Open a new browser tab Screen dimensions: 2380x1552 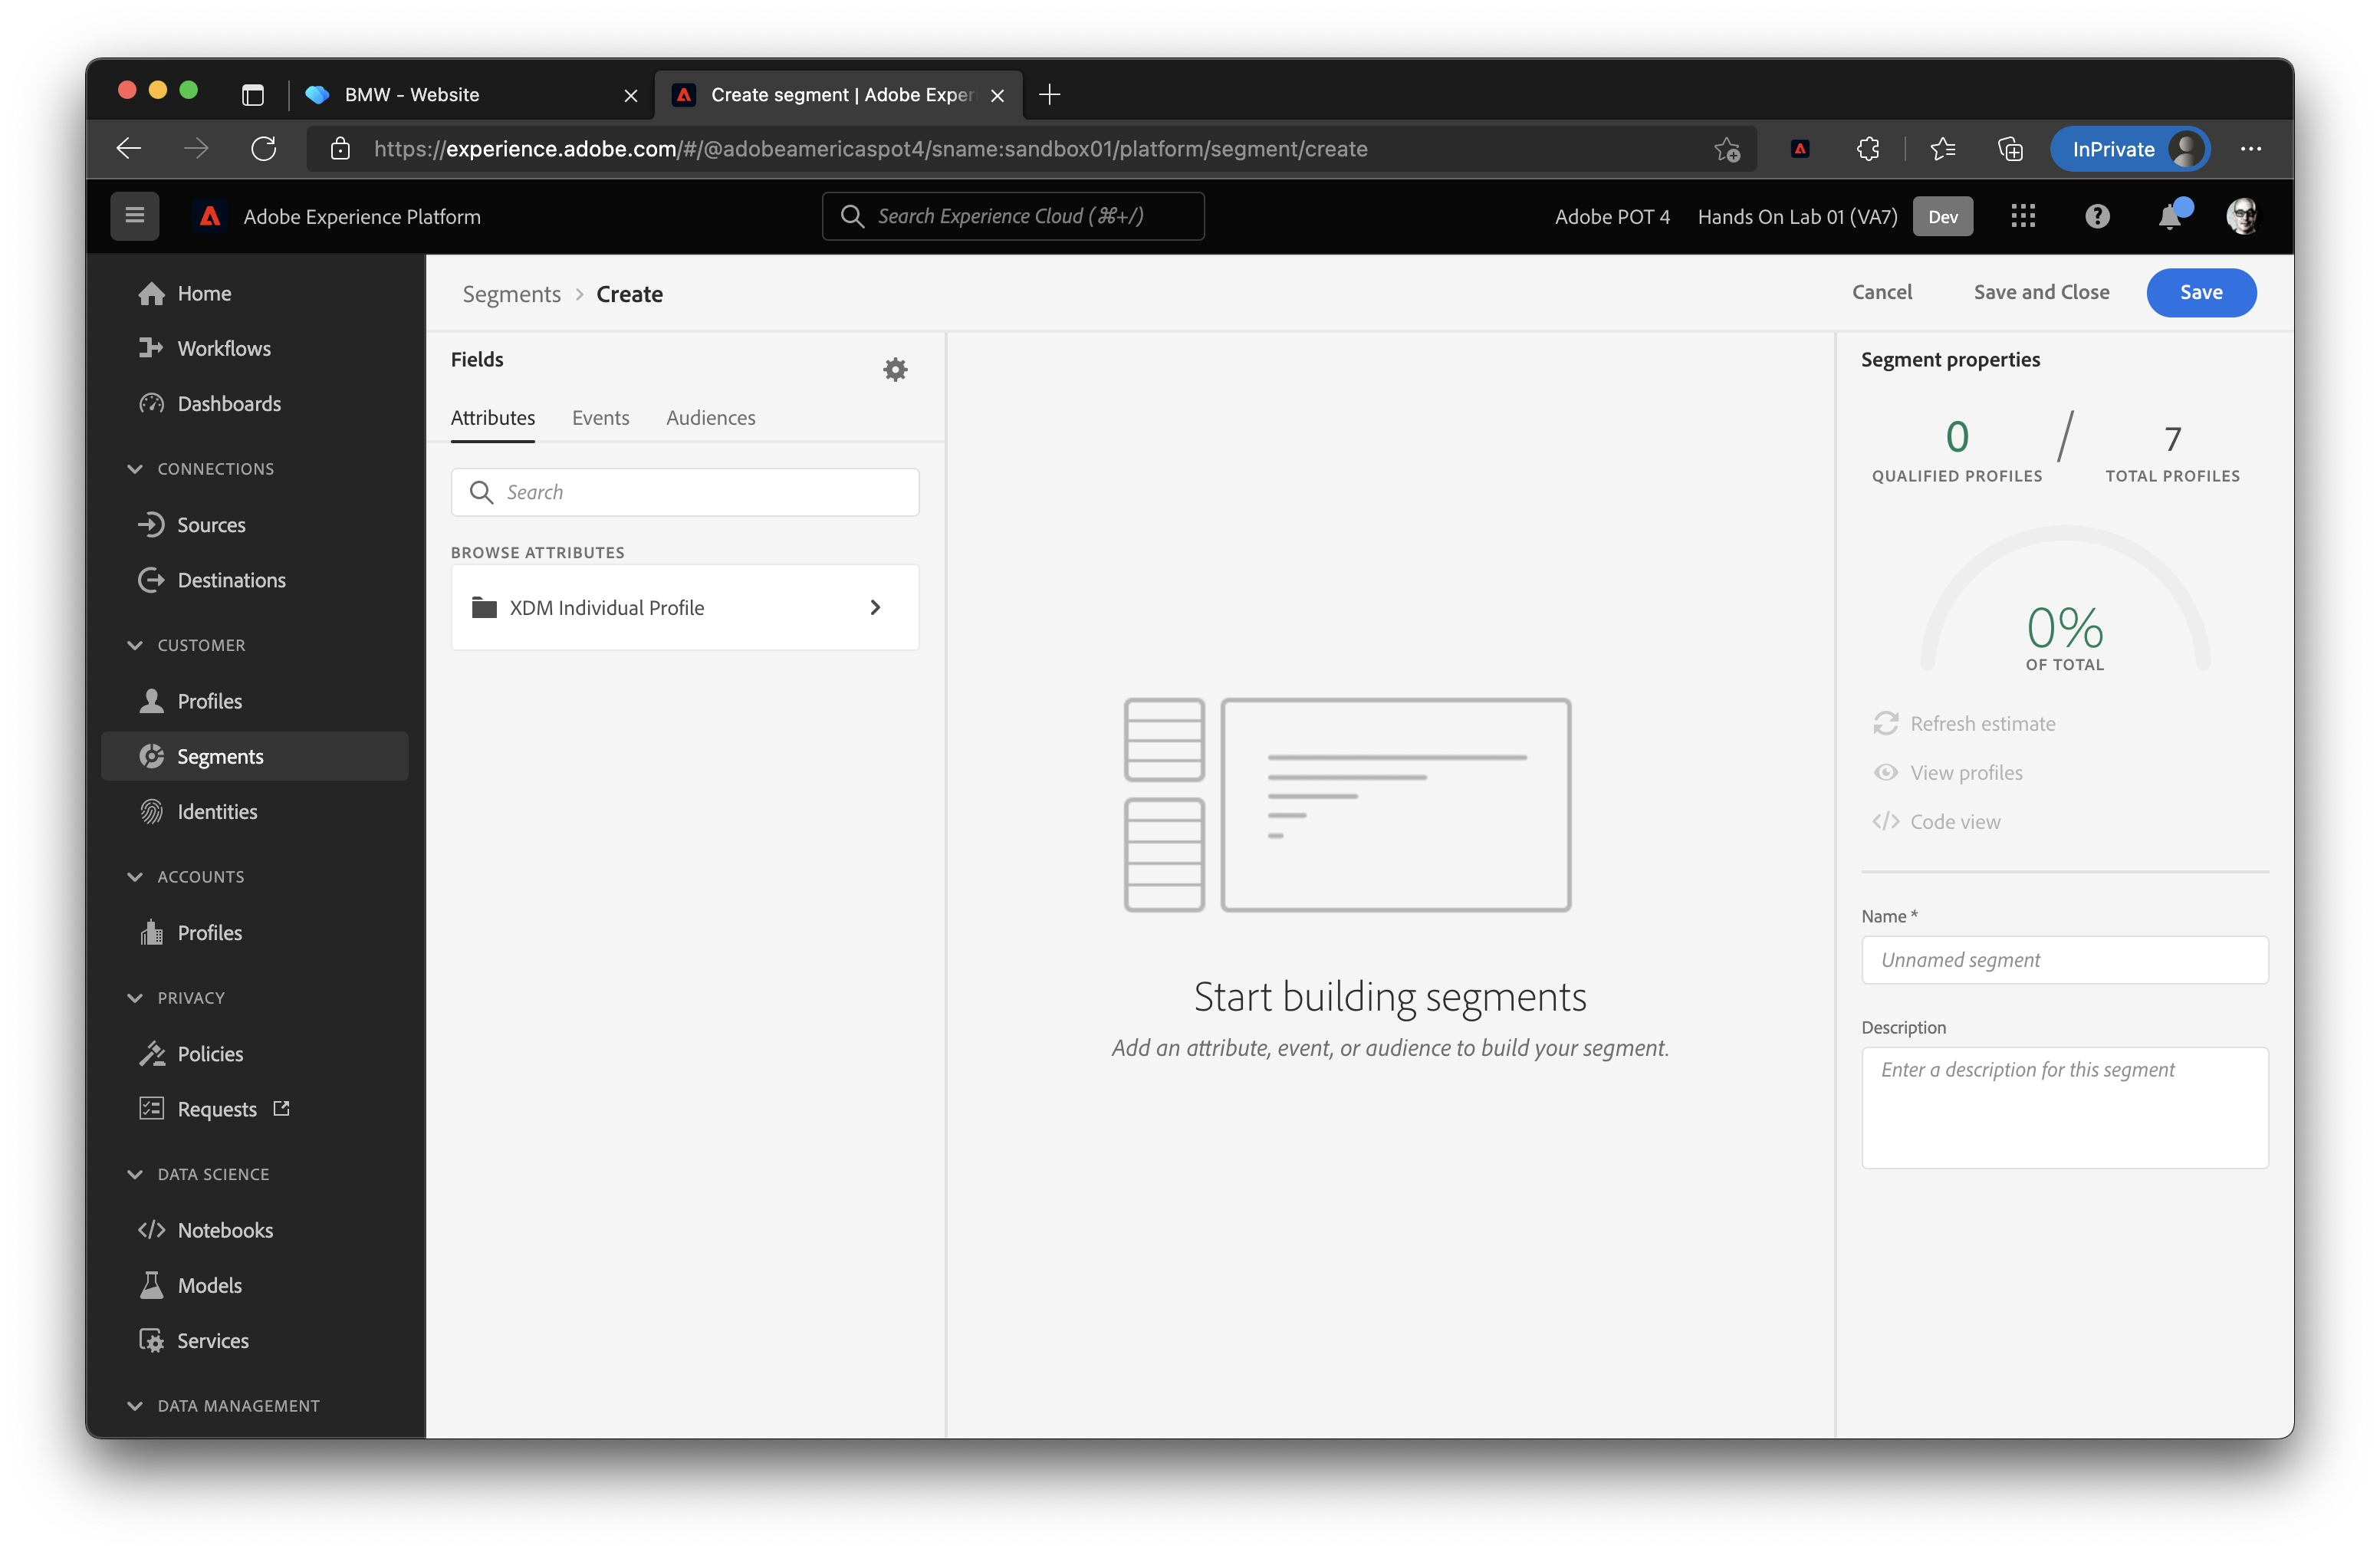click(x=1049, y=94)
